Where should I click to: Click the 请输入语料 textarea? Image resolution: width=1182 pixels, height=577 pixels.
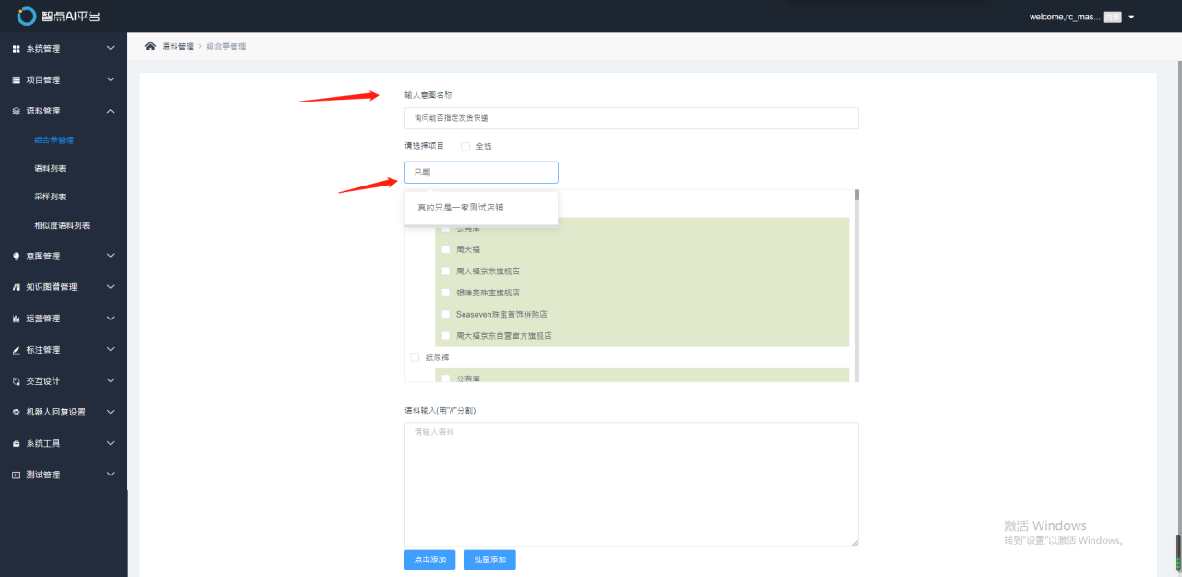631,484
